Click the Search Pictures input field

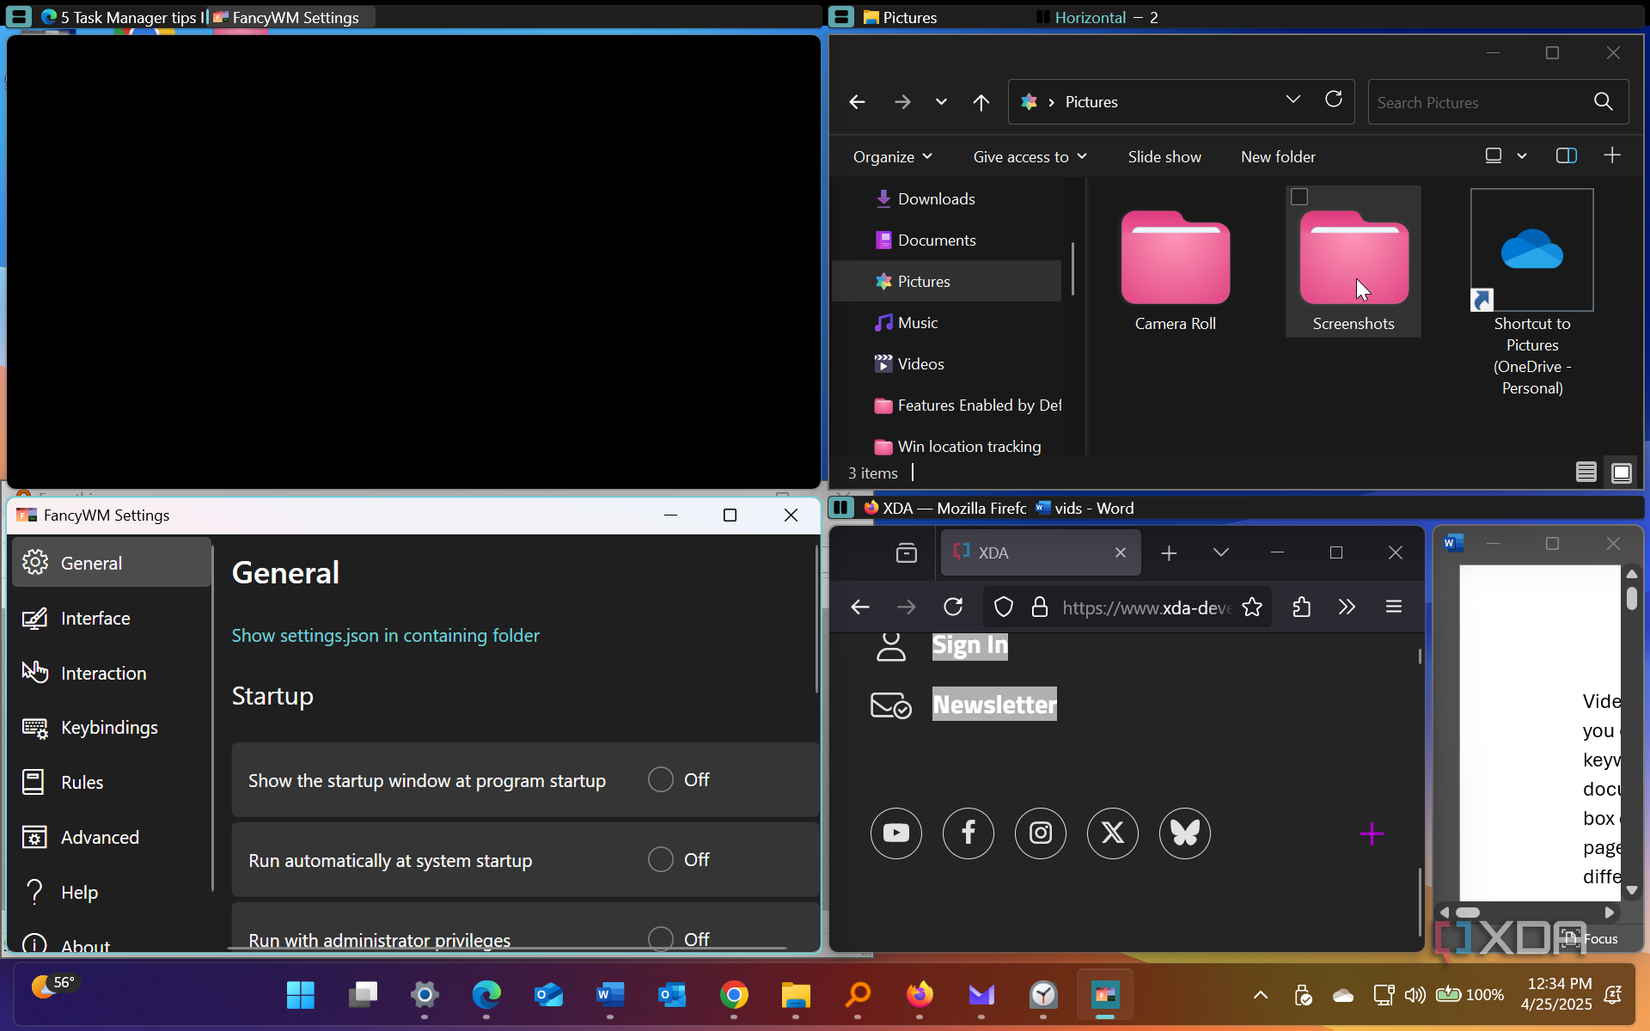[1478, 101]
